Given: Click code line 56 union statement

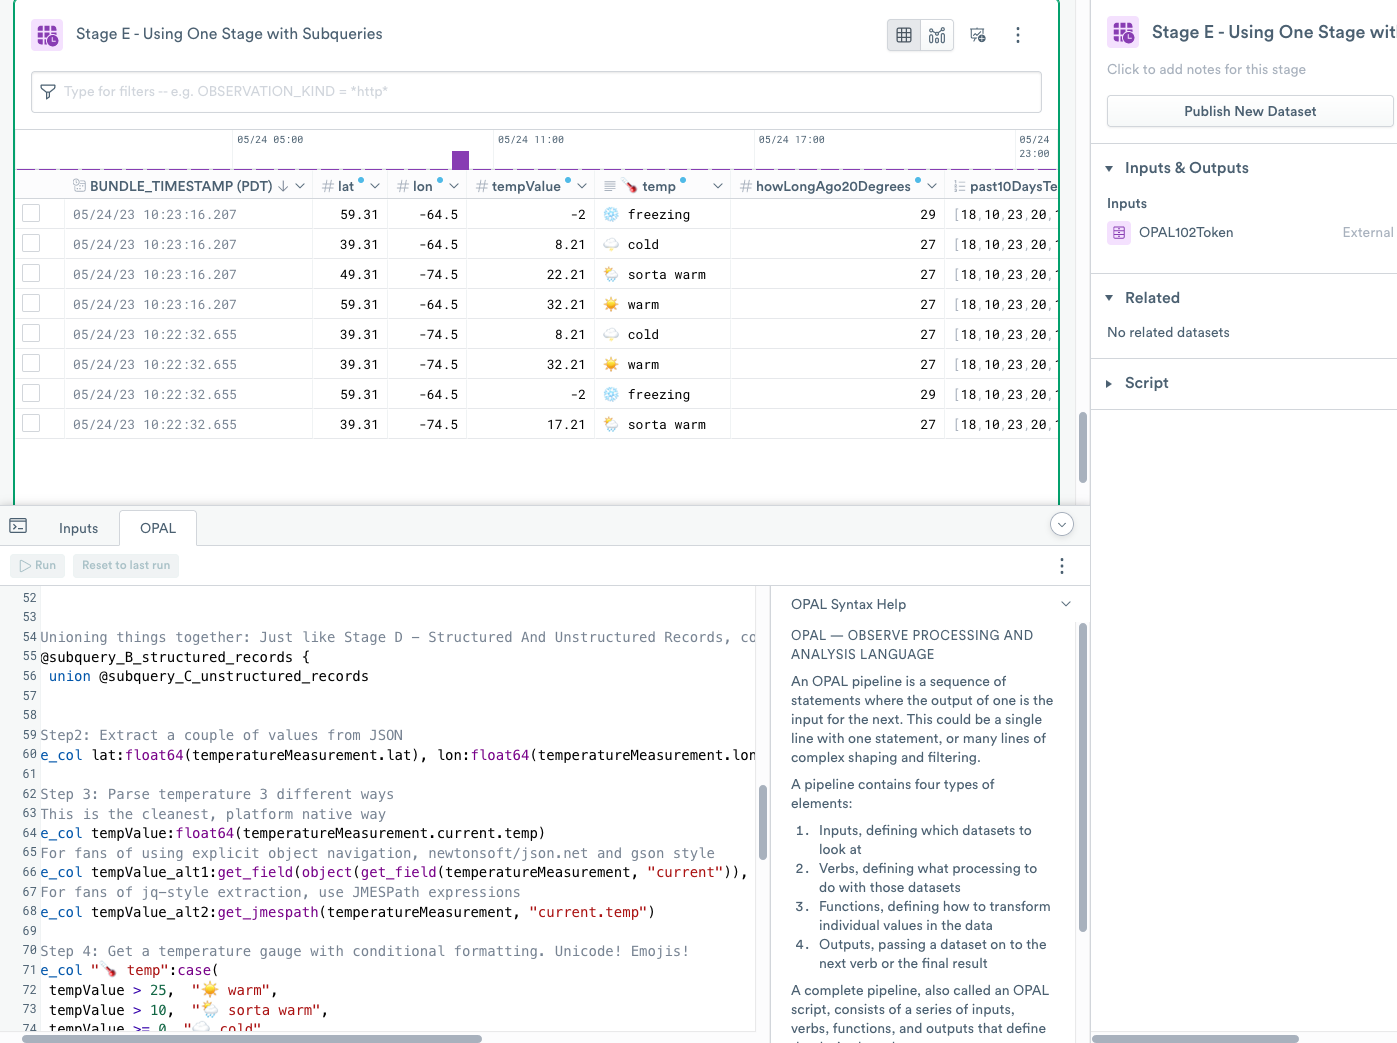Looking at the screenshot, I should click(208, 677).
